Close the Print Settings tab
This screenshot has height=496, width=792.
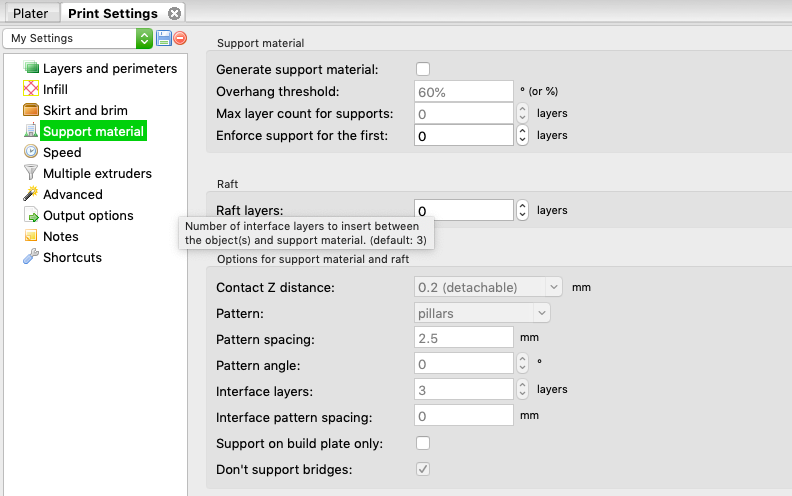click(x=175, y=14)
